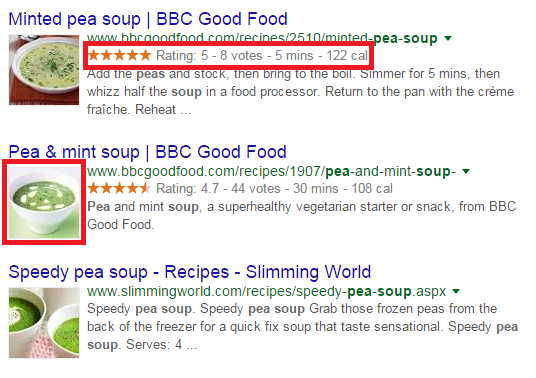Expand the dropdown arrow beside minted-pea-soup URL
Screen dimensions: 536x378
coord(448,38)
